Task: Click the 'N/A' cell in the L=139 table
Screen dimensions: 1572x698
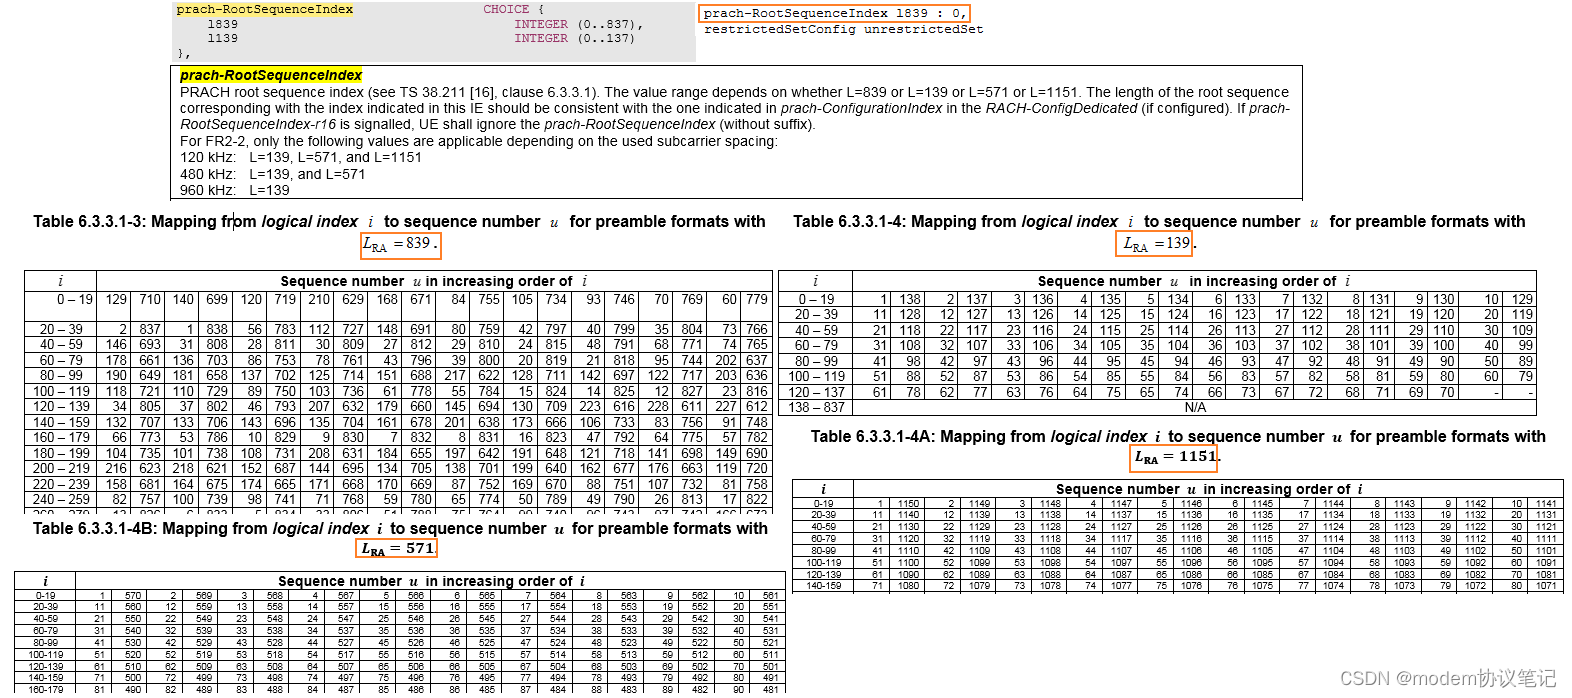Action: point(1195,407)
